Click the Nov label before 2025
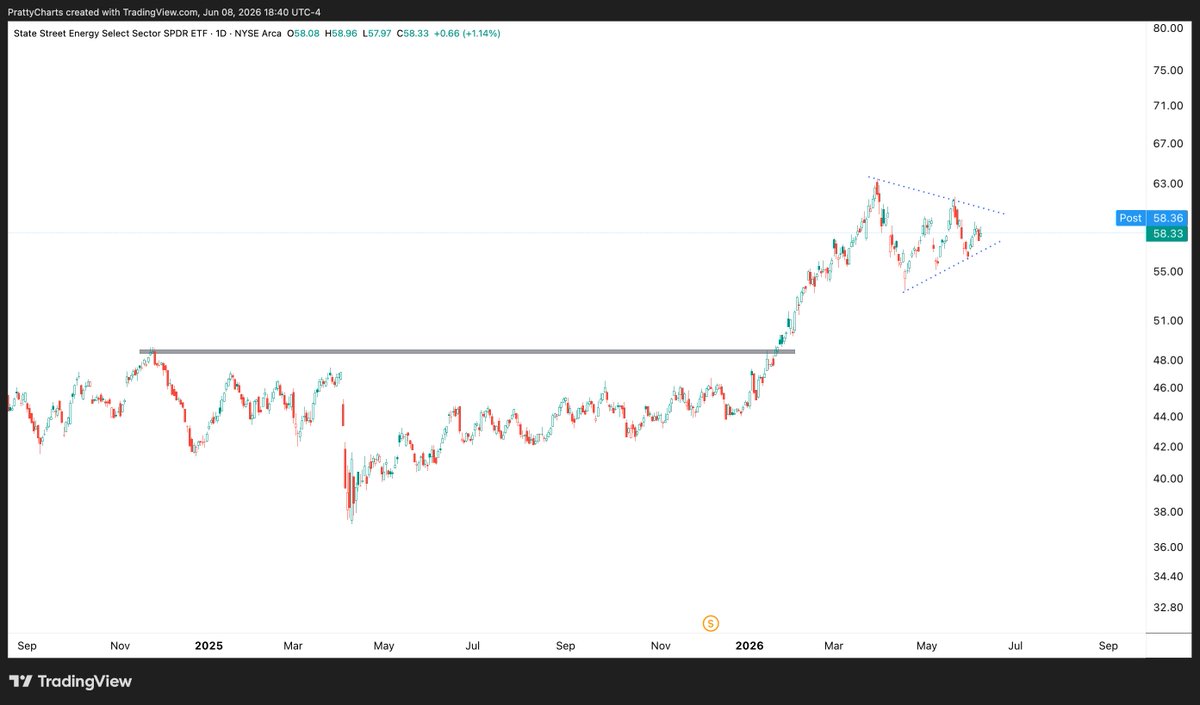The height and width of the screenshot is (705, 1200). 122,646
